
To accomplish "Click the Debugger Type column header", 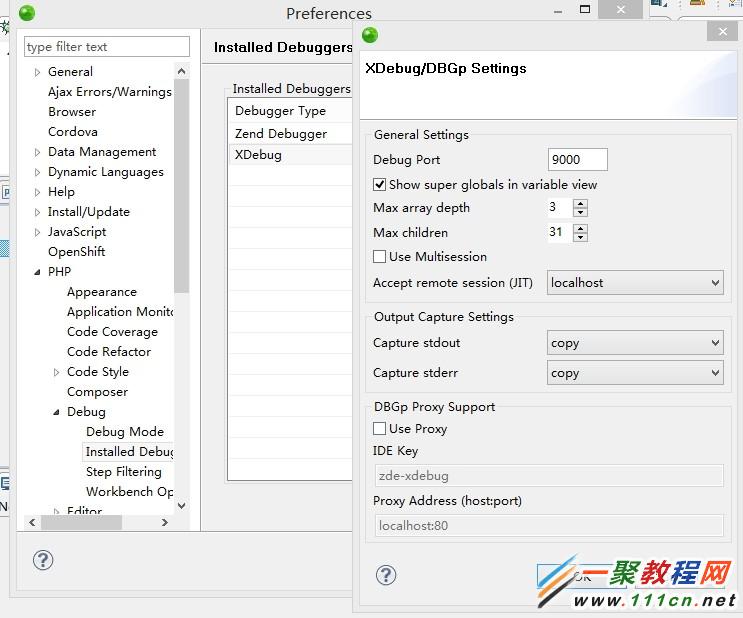I will (290, 111).
